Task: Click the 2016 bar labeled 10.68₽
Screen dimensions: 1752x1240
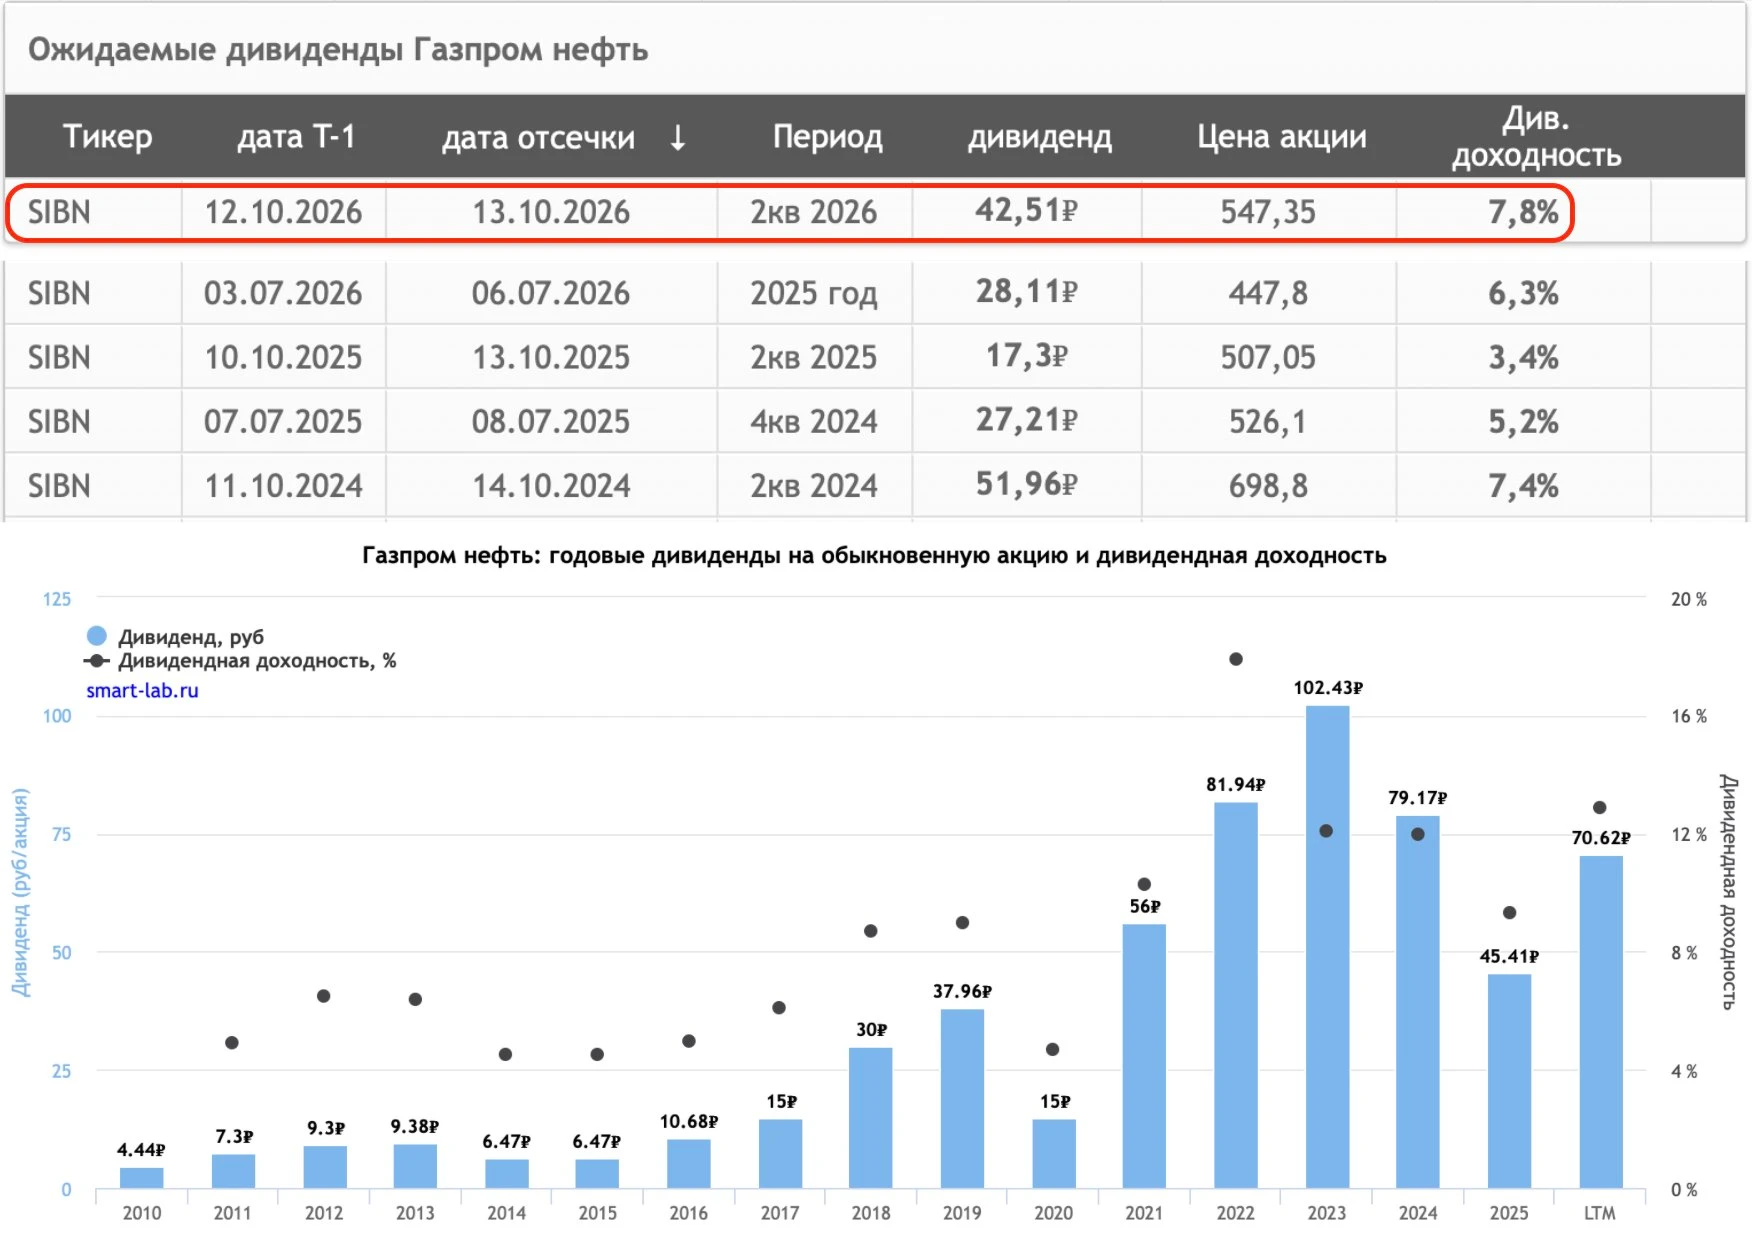Action: 689,1163
